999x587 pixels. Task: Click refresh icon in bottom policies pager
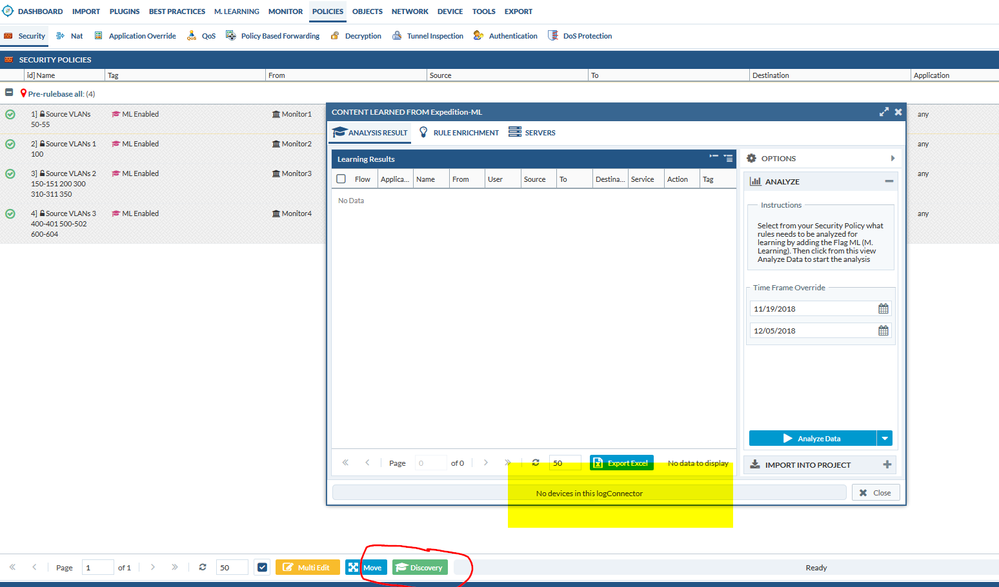coord(203,567)
